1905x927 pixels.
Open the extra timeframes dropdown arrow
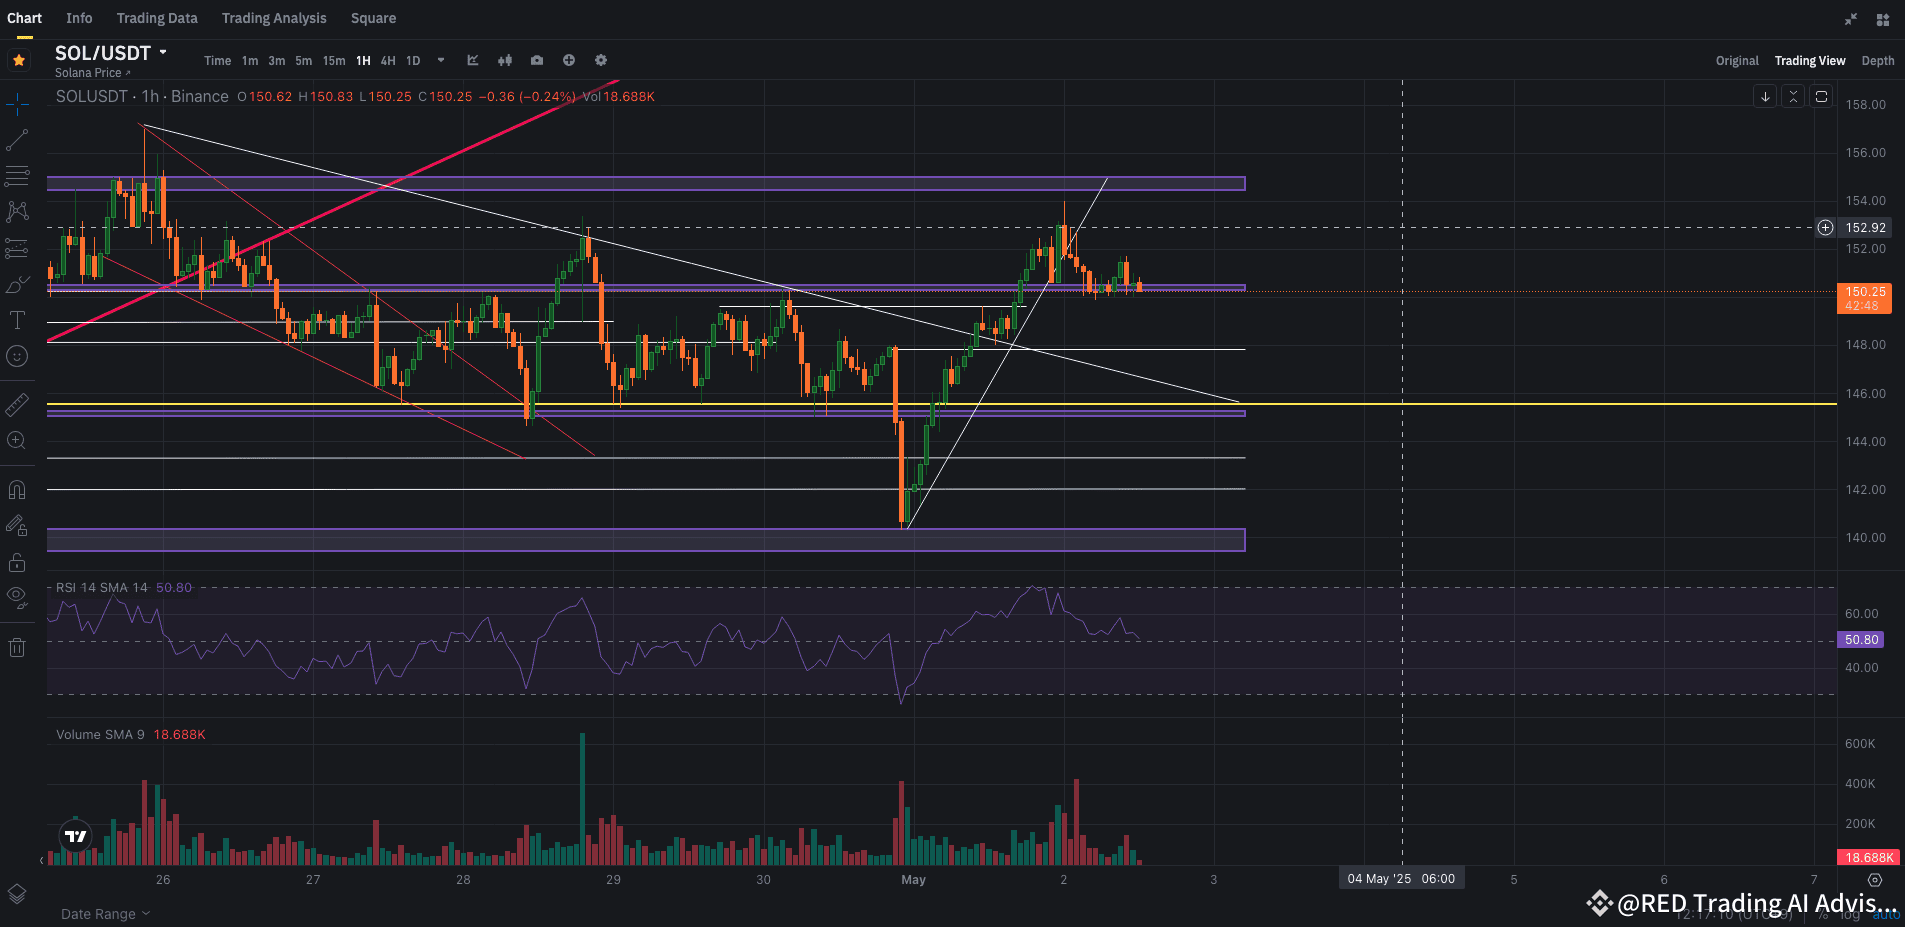click(x=440, y=60)
